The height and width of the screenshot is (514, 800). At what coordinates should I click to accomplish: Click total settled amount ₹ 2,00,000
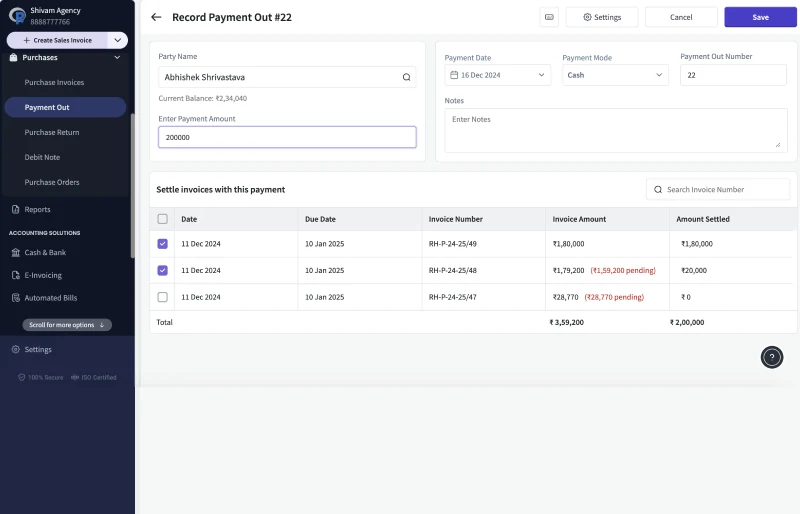[x=687, y=323]
